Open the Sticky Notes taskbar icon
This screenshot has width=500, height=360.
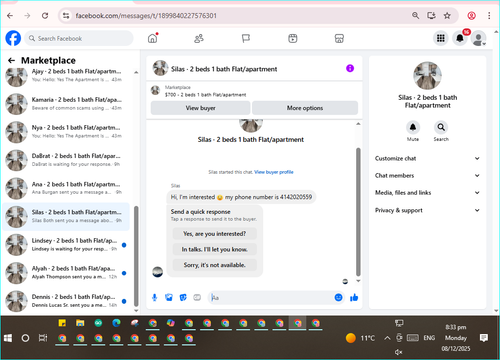pyautogui.click(x=62, y=323)
